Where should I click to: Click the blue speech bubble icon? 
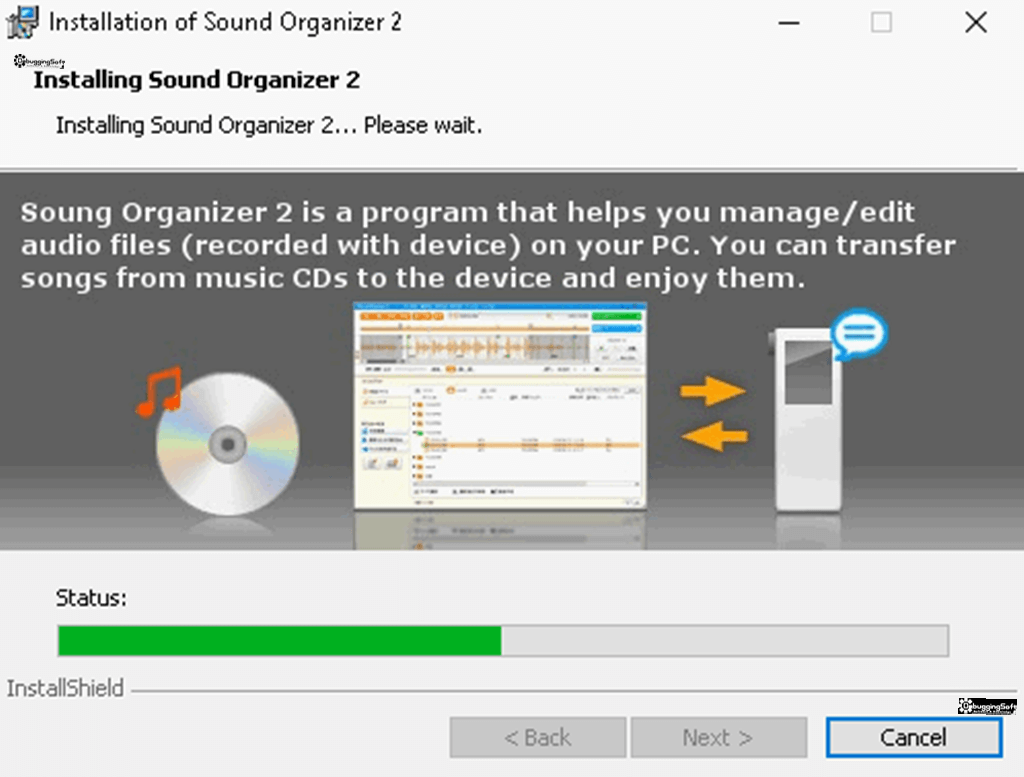(859, 334)
